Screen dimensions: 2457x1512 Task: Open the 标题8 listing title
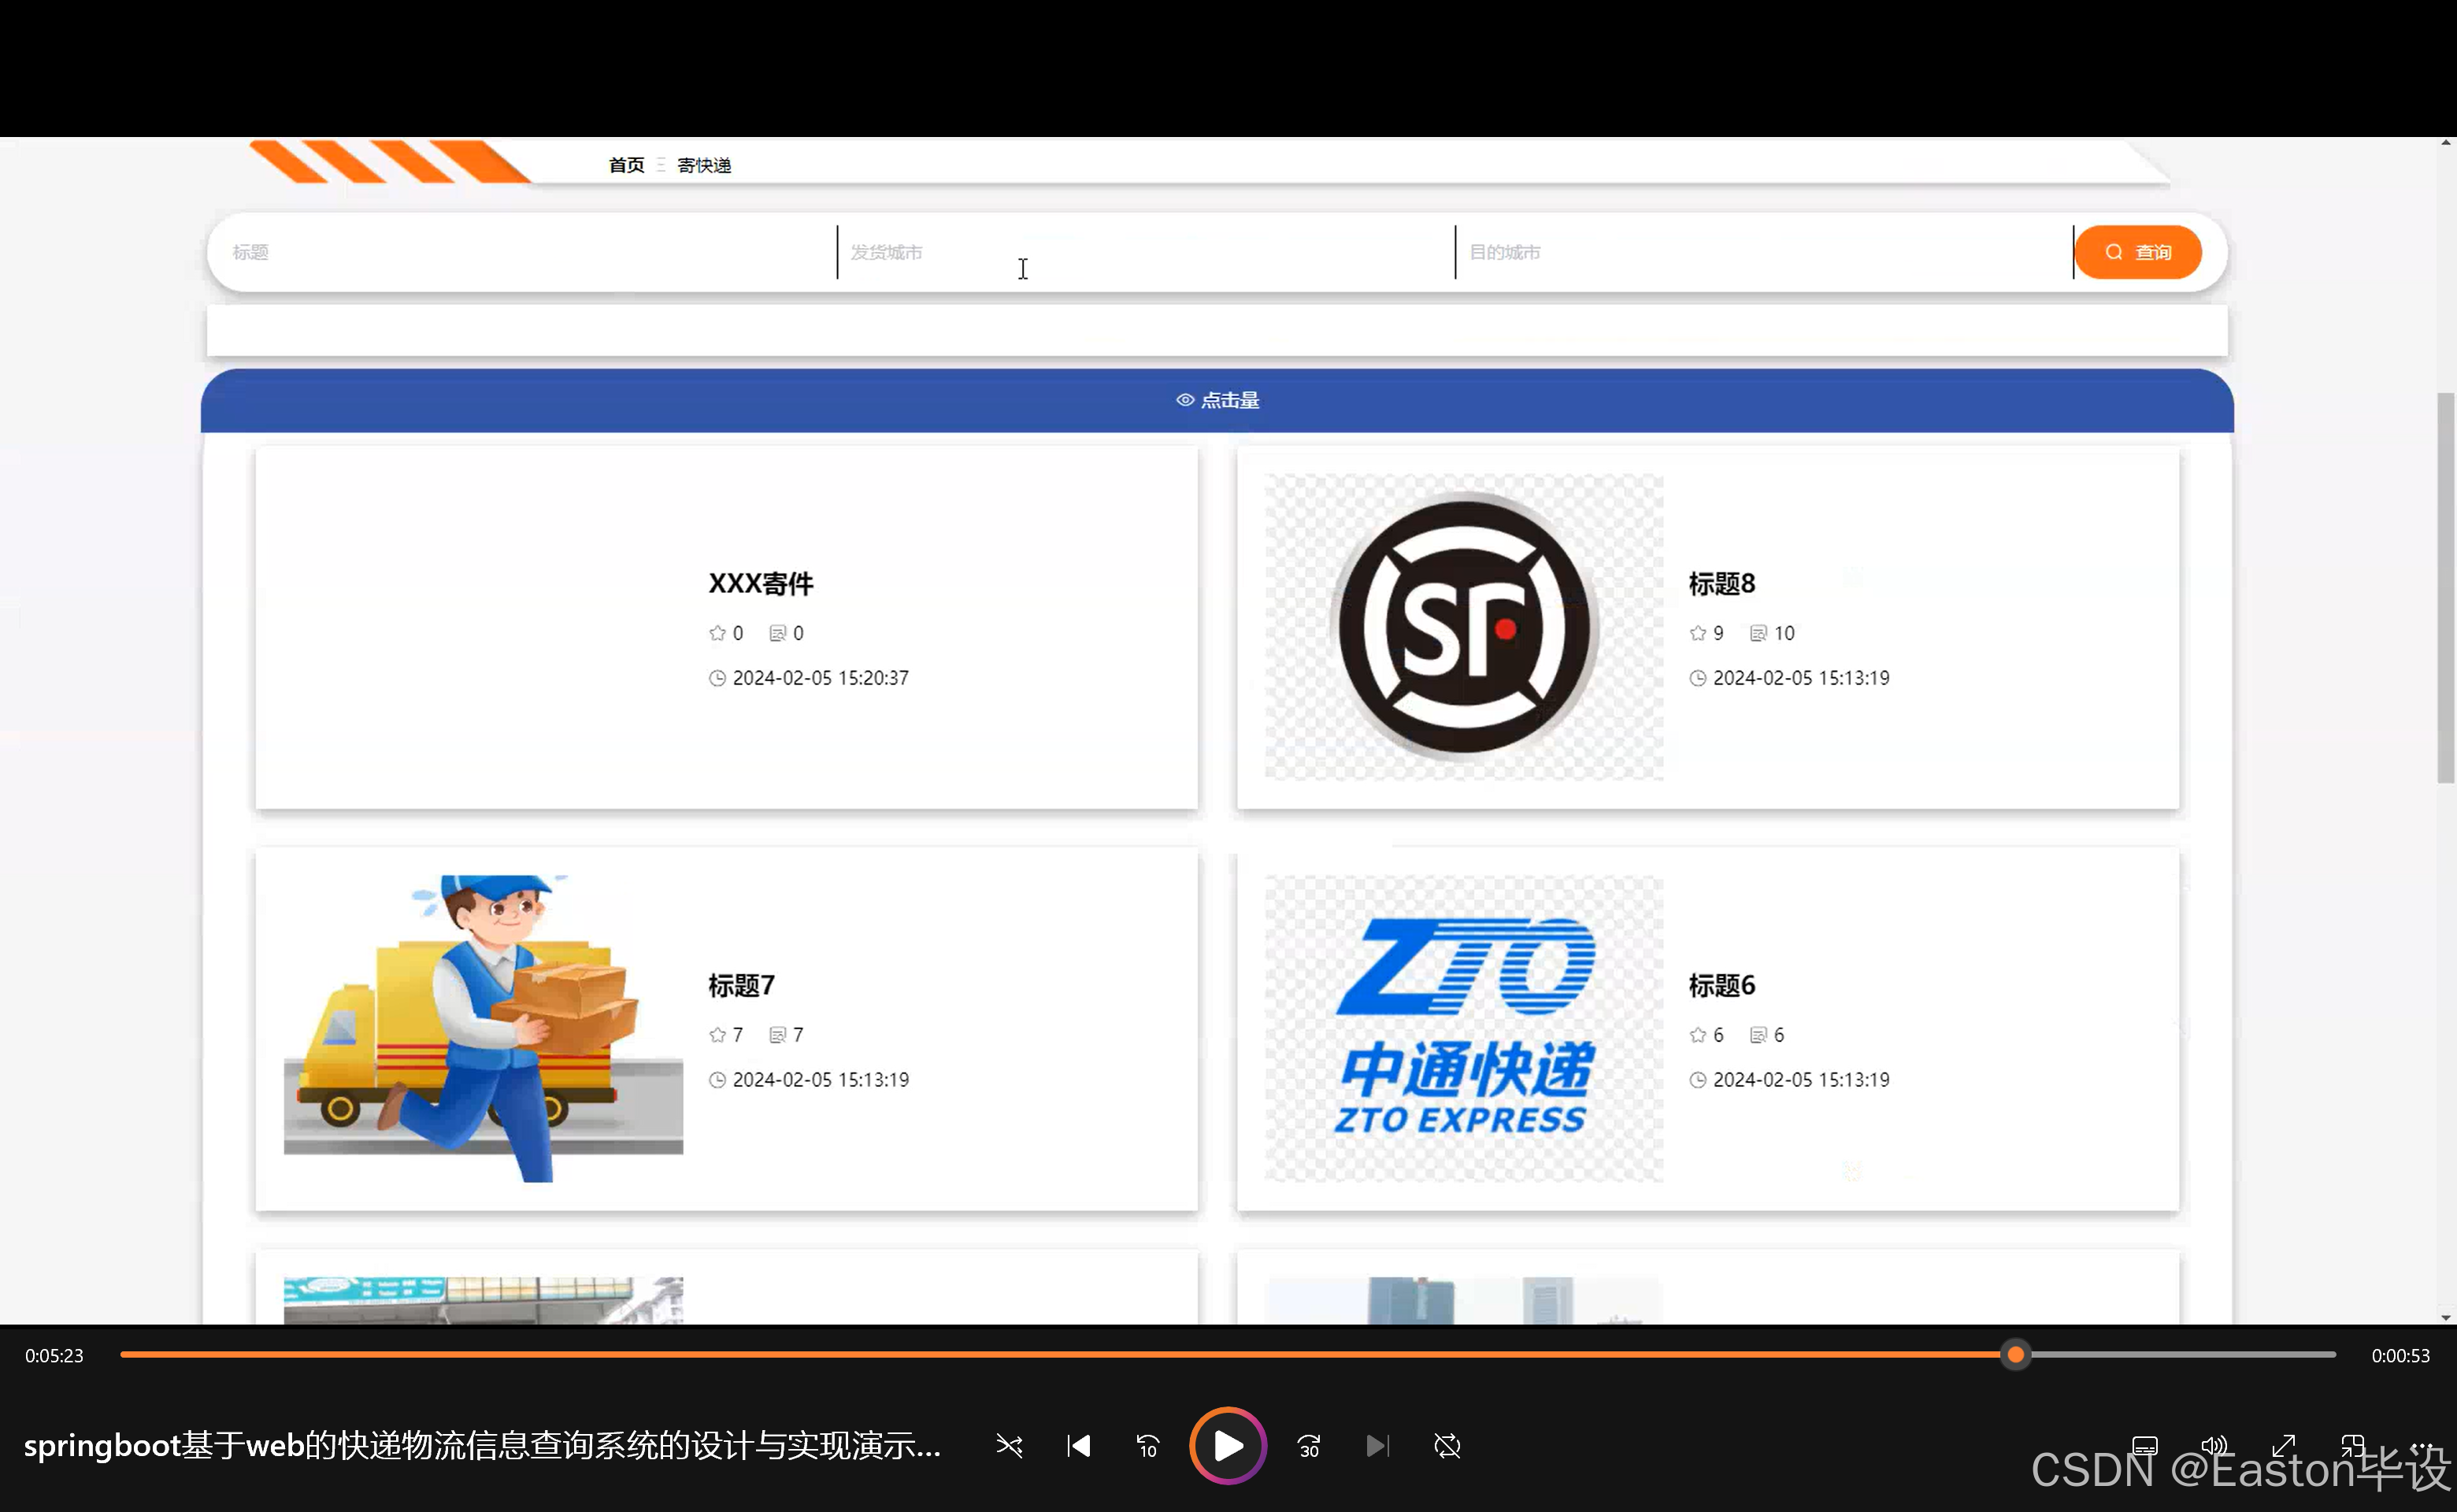point(1722,584)
